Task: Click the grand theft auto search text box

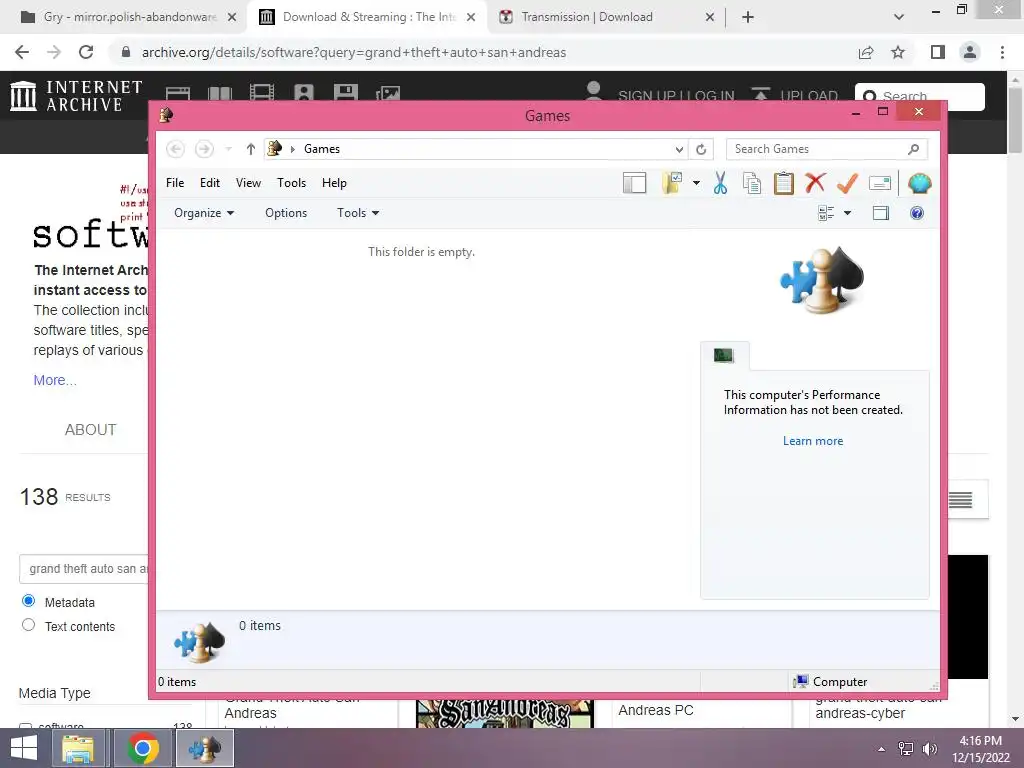Action: click(x=85, y=569)
